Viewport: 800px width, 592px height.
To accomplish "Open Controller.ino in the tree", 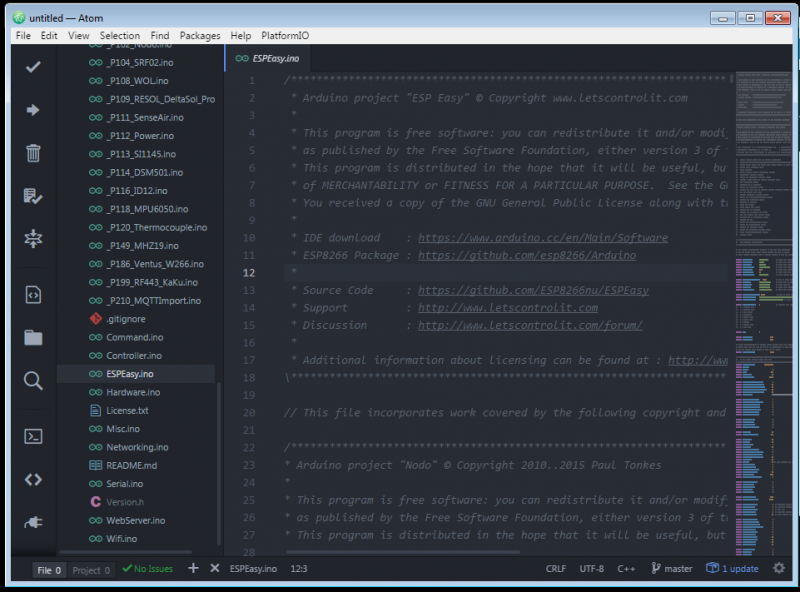I will 134,356.
